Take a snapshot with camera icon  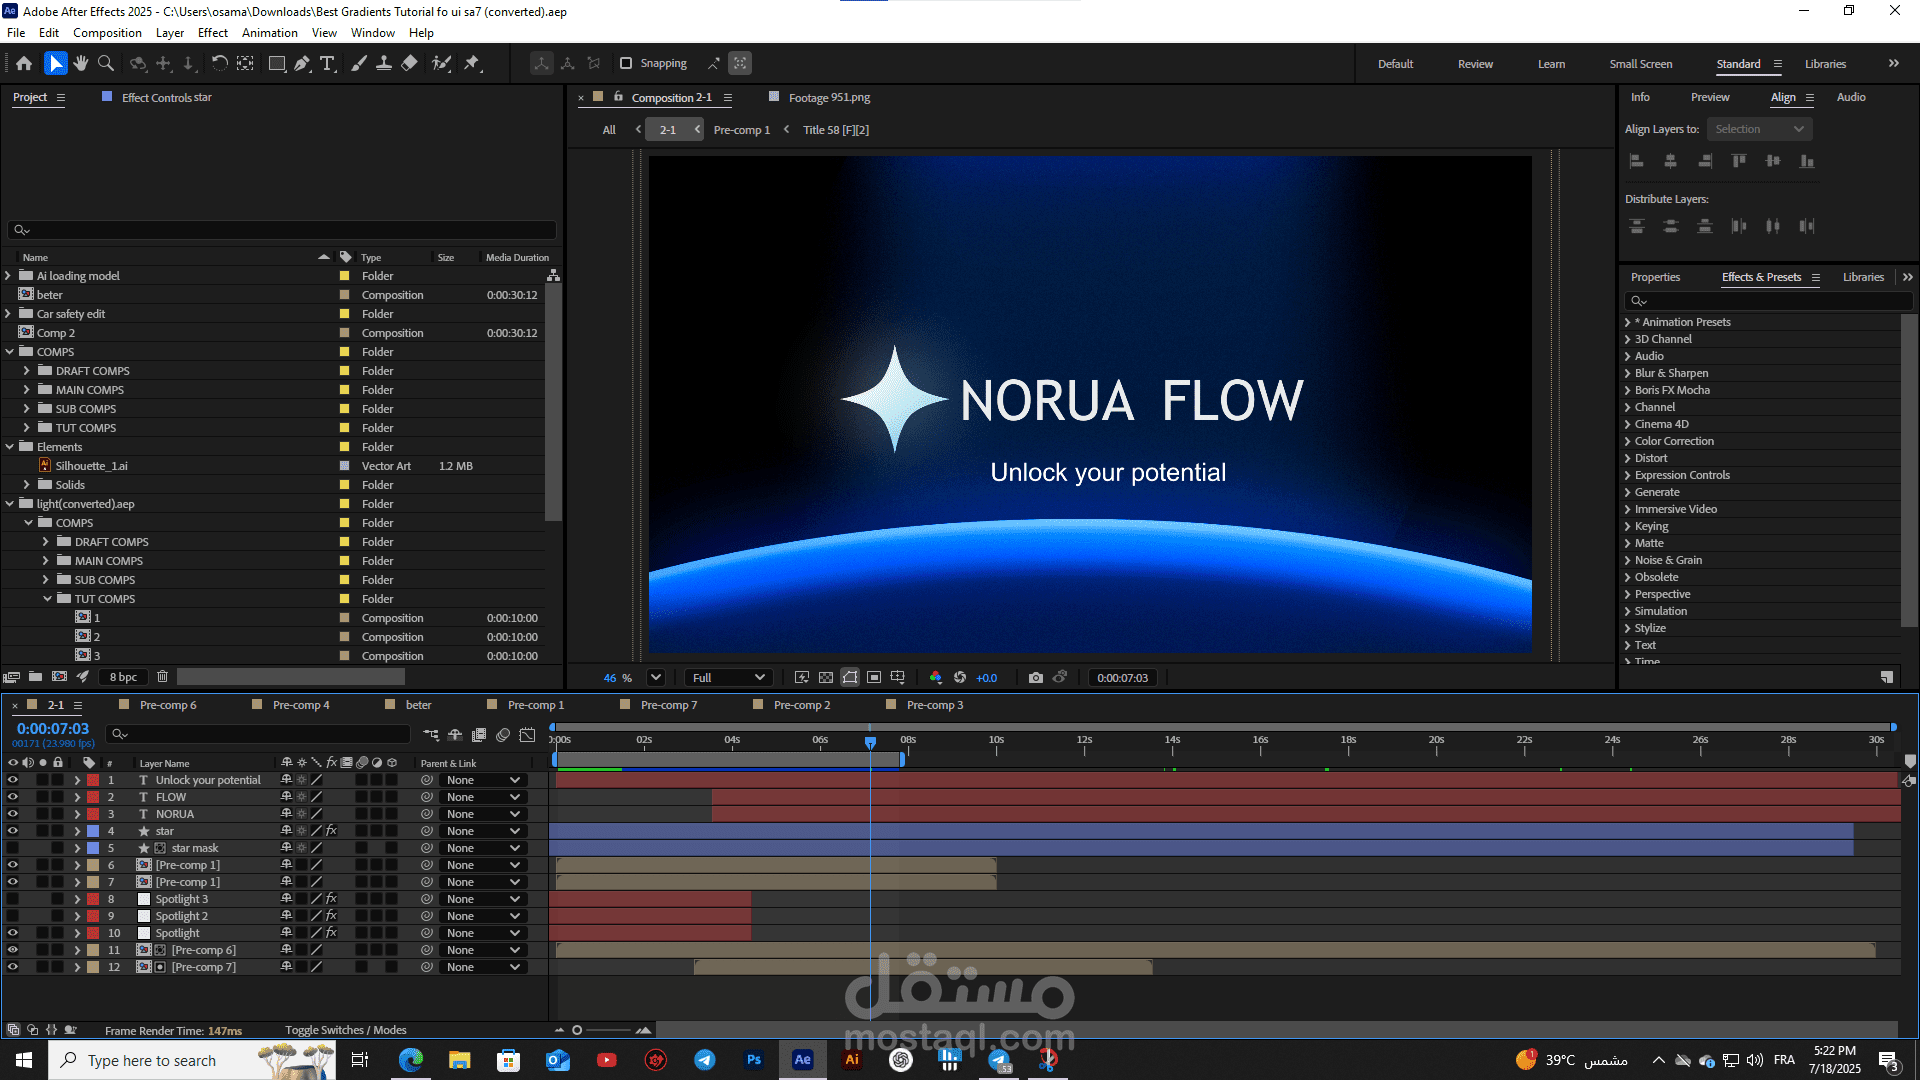point(1036,678)
